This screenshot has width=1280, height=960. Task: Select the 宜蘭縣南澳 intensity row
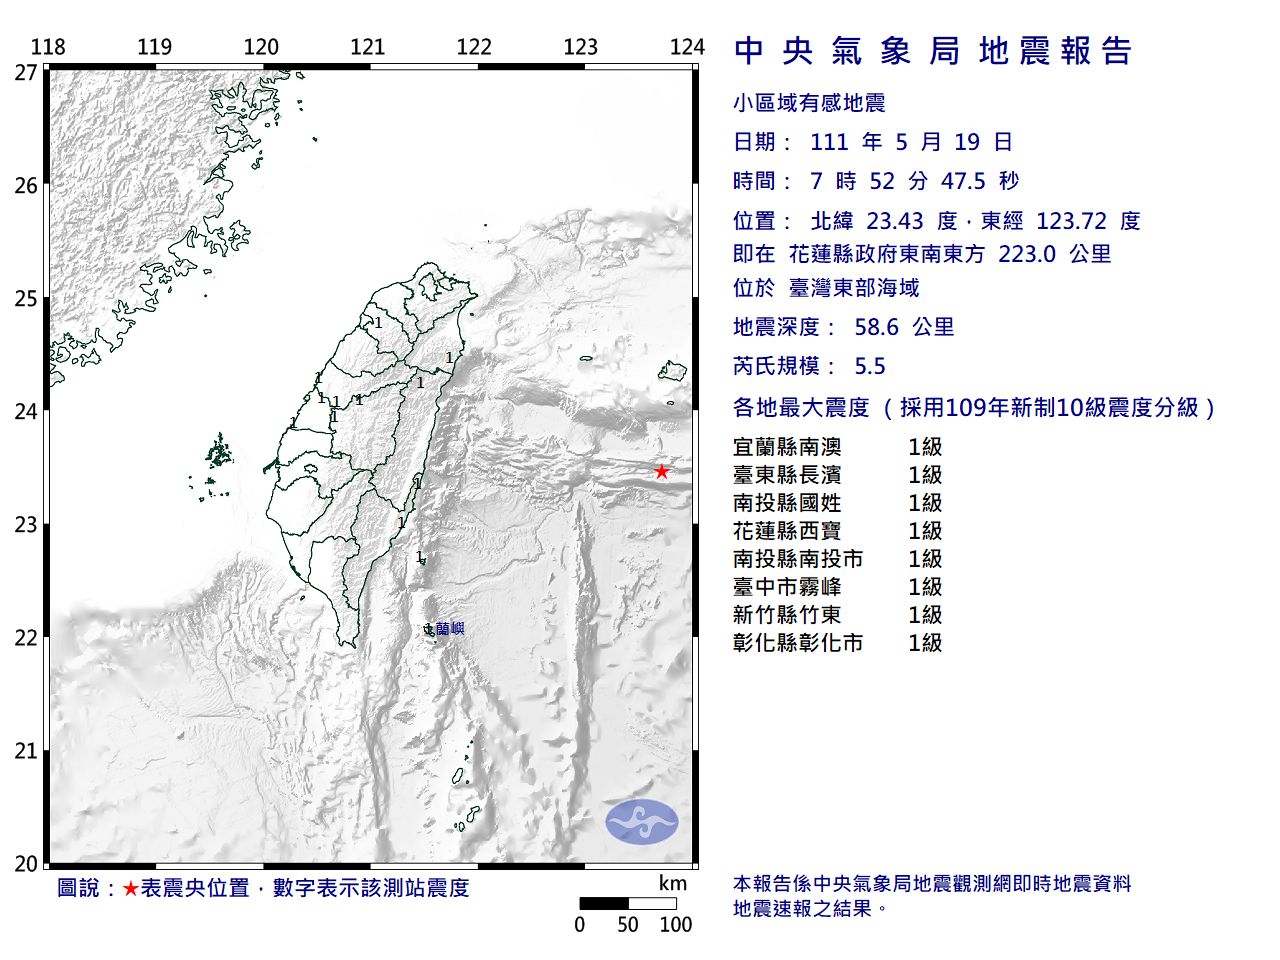point(837,447)
